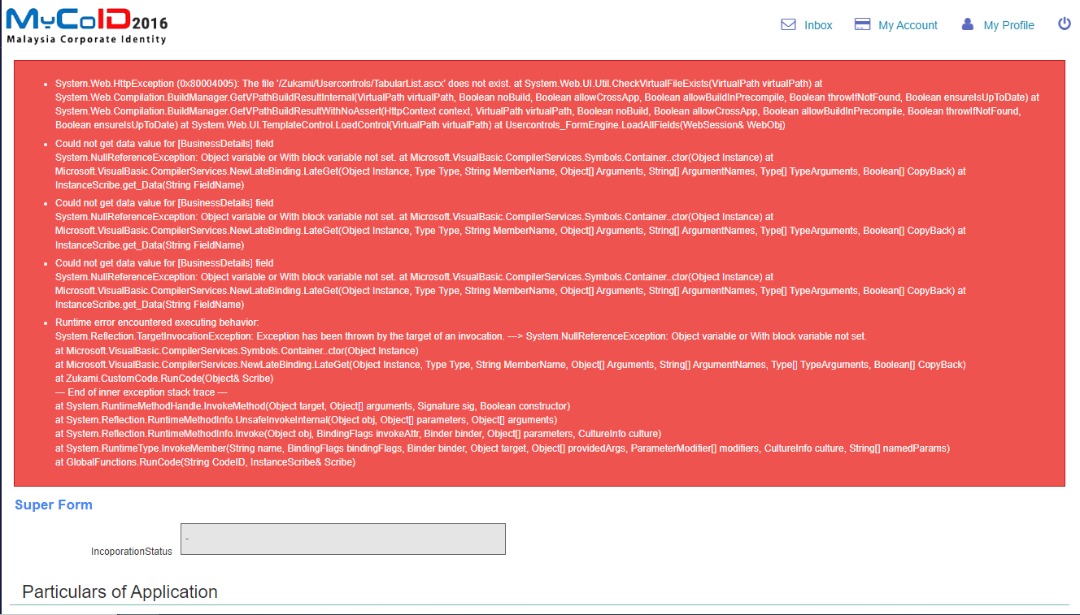Click the IncoporationStatus label
The width and height of the screenshot is (1080, 615).
click(132, 552)
